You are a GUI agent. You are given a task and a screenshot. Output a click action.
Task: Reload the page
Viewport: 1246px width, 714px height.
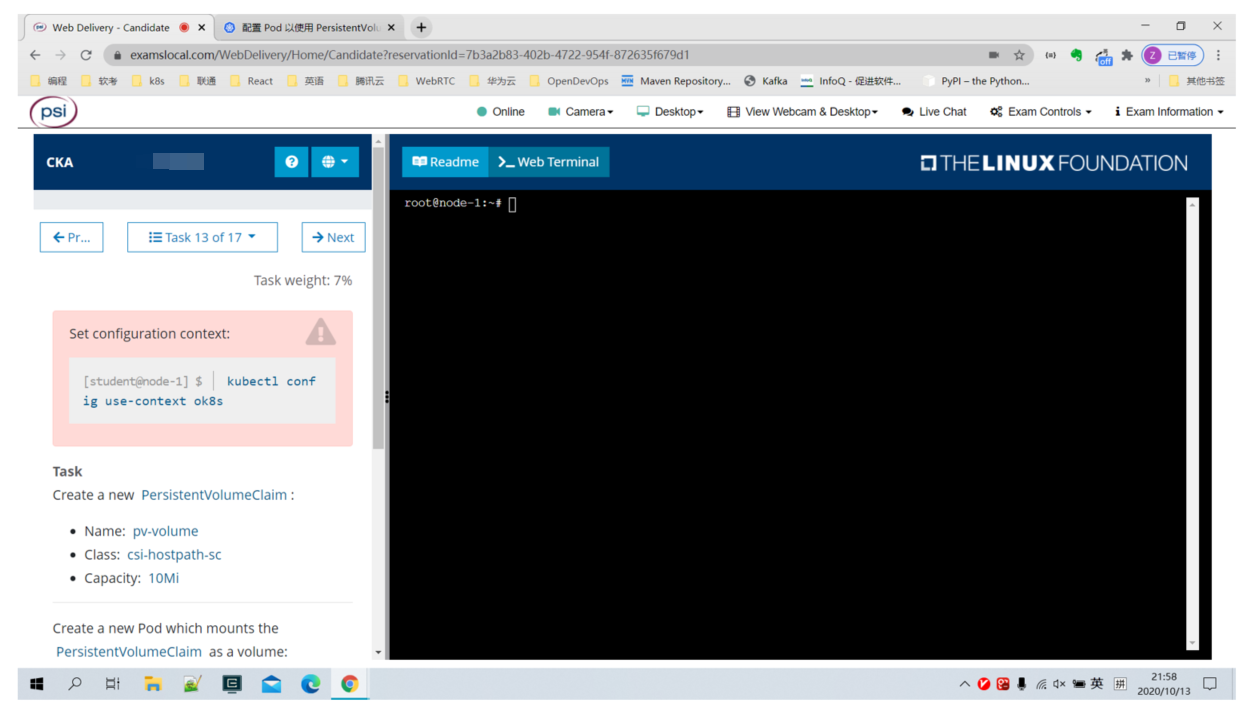coord(86,55)
